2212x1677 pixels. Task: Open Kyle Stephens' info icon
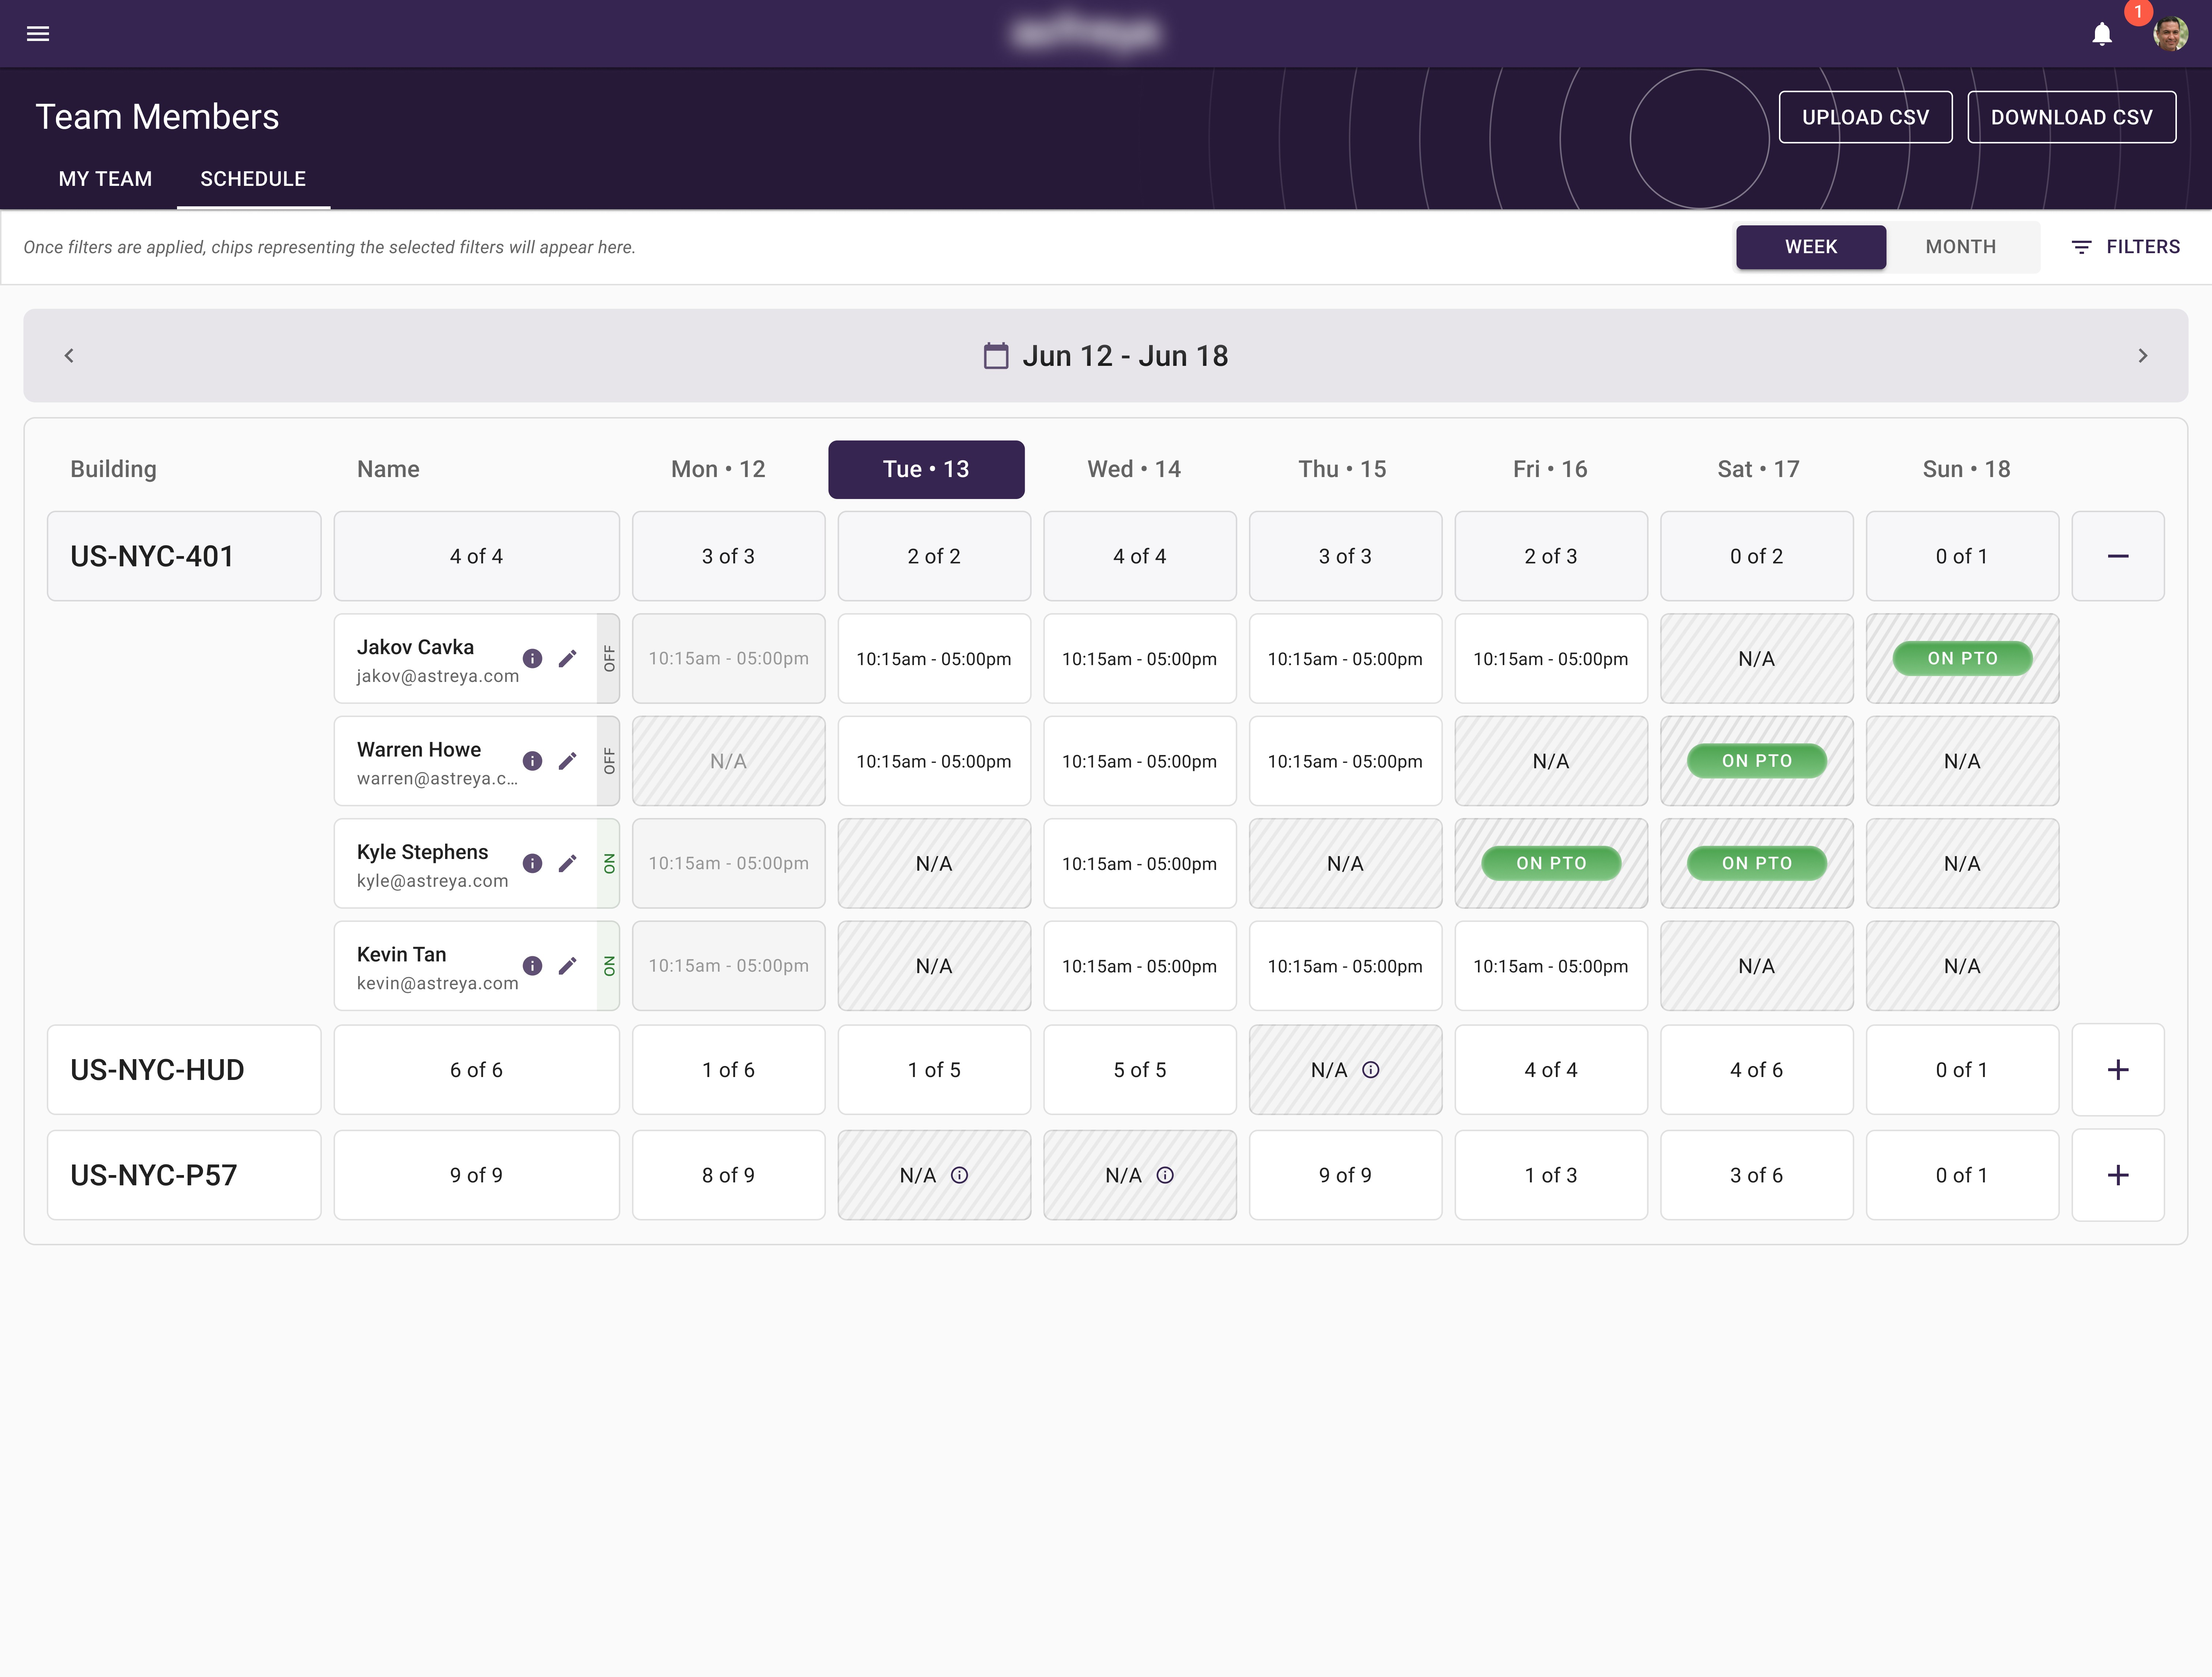532,863
